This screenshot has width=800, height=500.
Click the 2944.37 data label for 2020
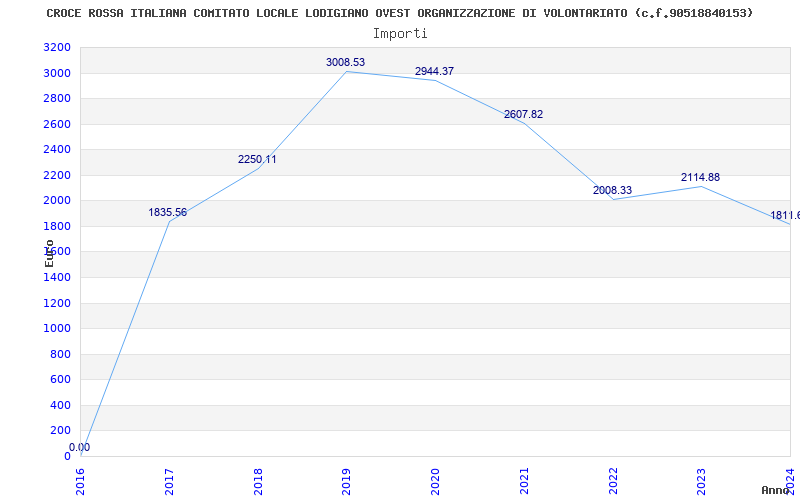(434, 71)
